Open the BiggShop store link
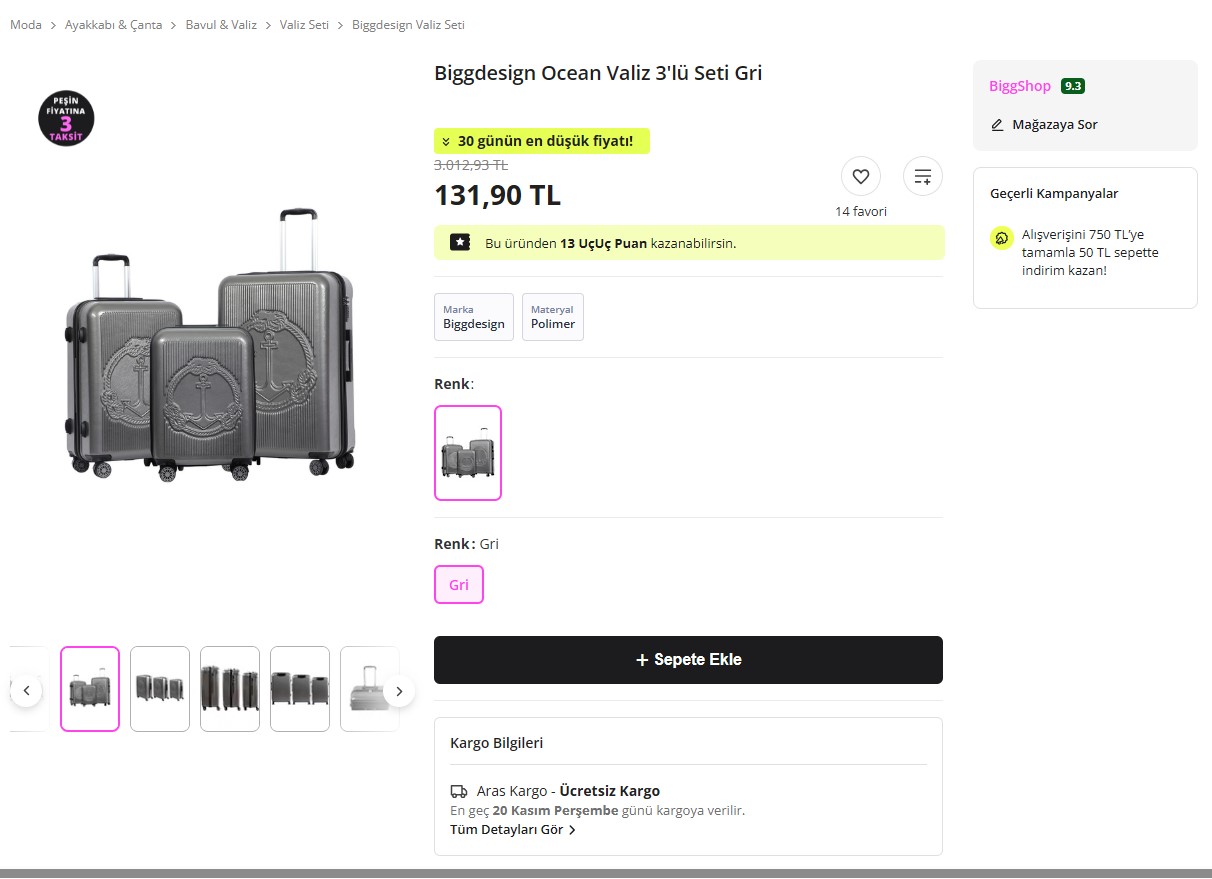 (1019, 86)
